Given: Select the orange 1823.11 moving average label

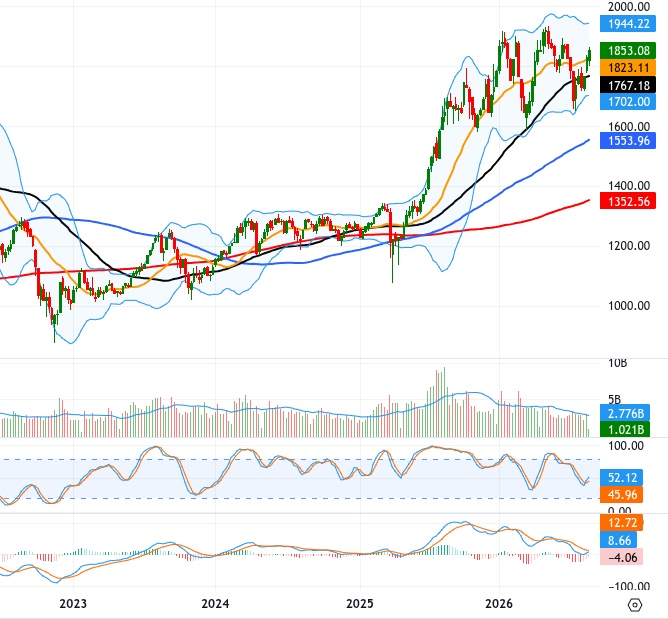Looking at the screenshot, I should 628,68.
